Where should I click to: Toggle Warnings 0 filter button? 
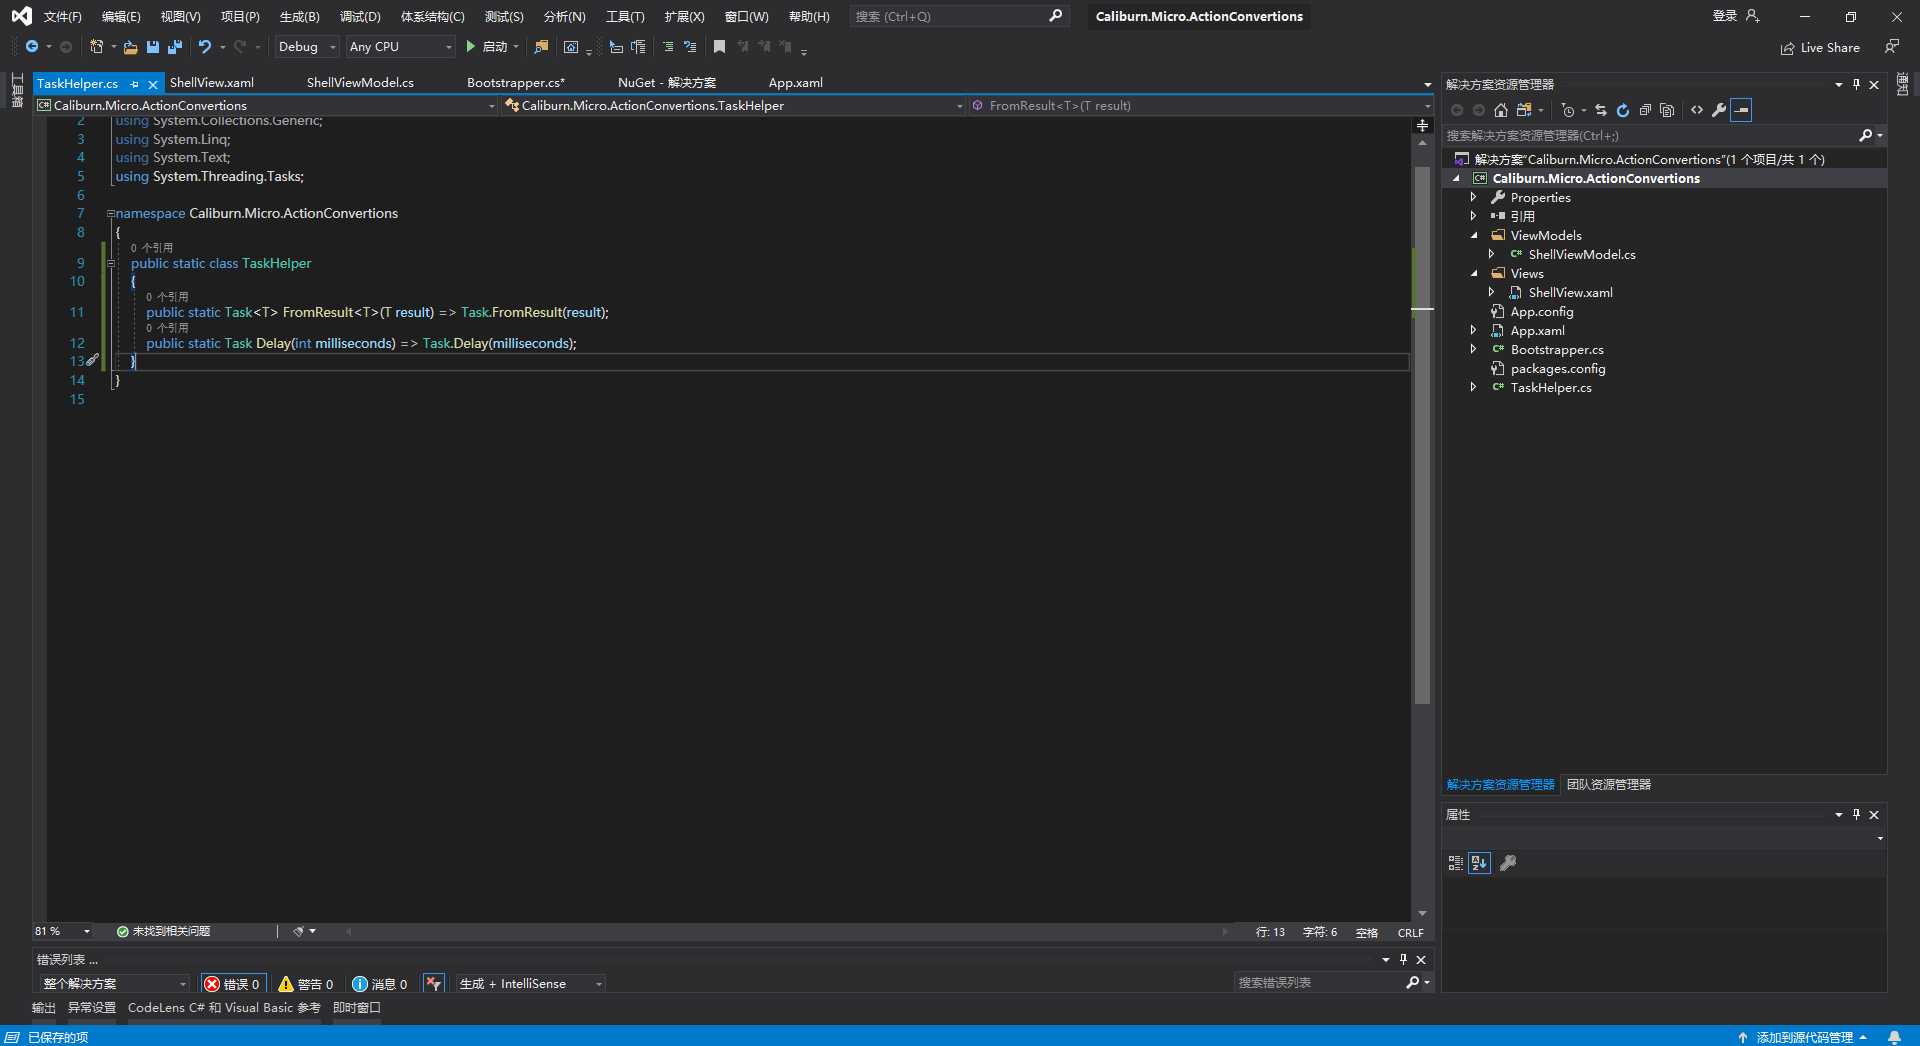tap(306, 984)
